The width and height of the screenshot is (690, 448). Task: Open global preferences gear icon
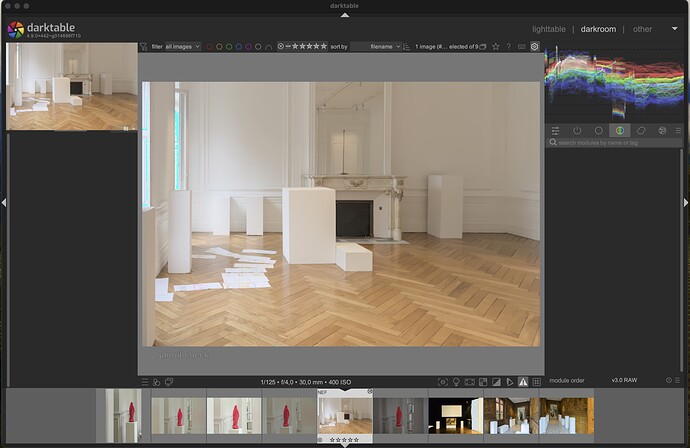pos(534,46)
